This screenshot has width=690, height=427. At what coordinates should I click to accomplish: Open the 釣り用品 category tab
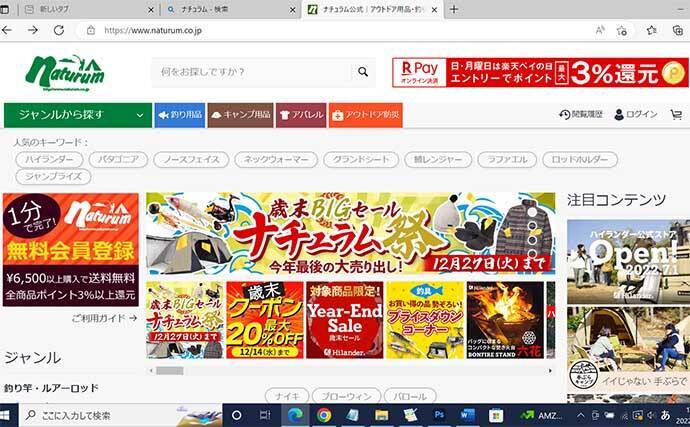tap(180, 115)
